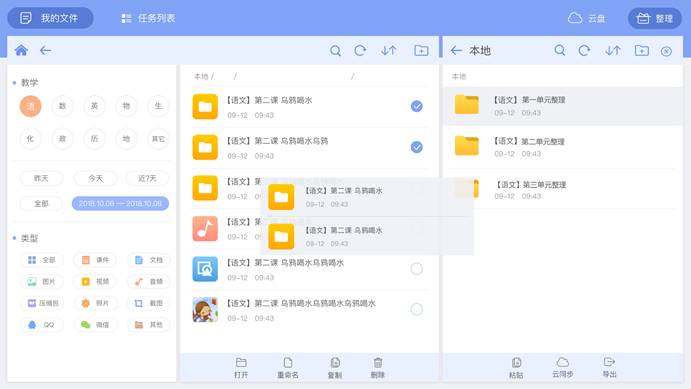This screenshot has height=389, width=691.
Task: Open sort options in left file pane
Action: (389, 51)
